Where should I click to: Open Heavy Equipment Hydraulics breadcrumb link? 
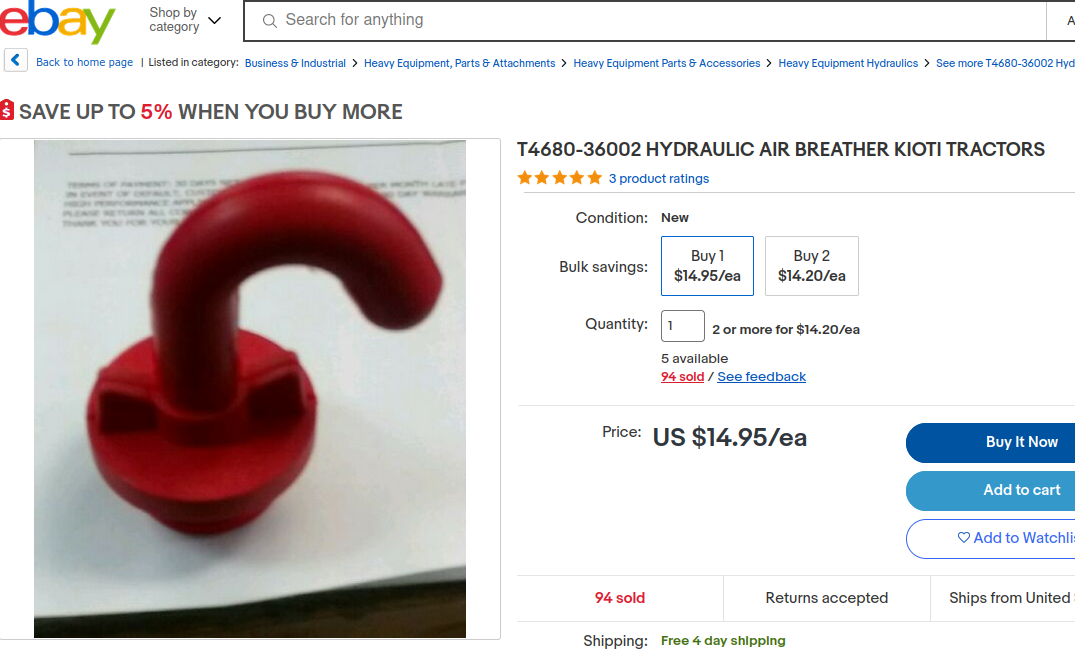(x=848, y=63)
